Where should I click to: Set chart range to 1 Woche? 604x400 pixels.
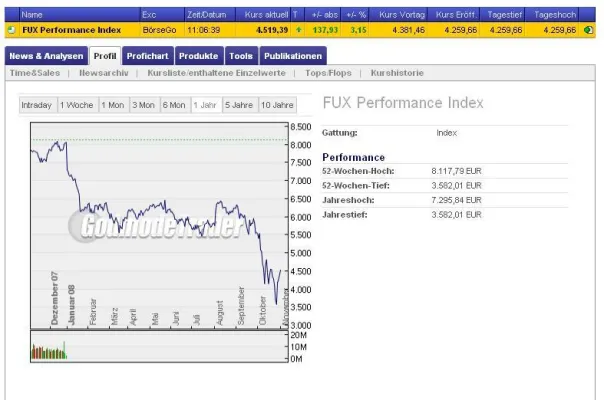[x=77, y=105]
